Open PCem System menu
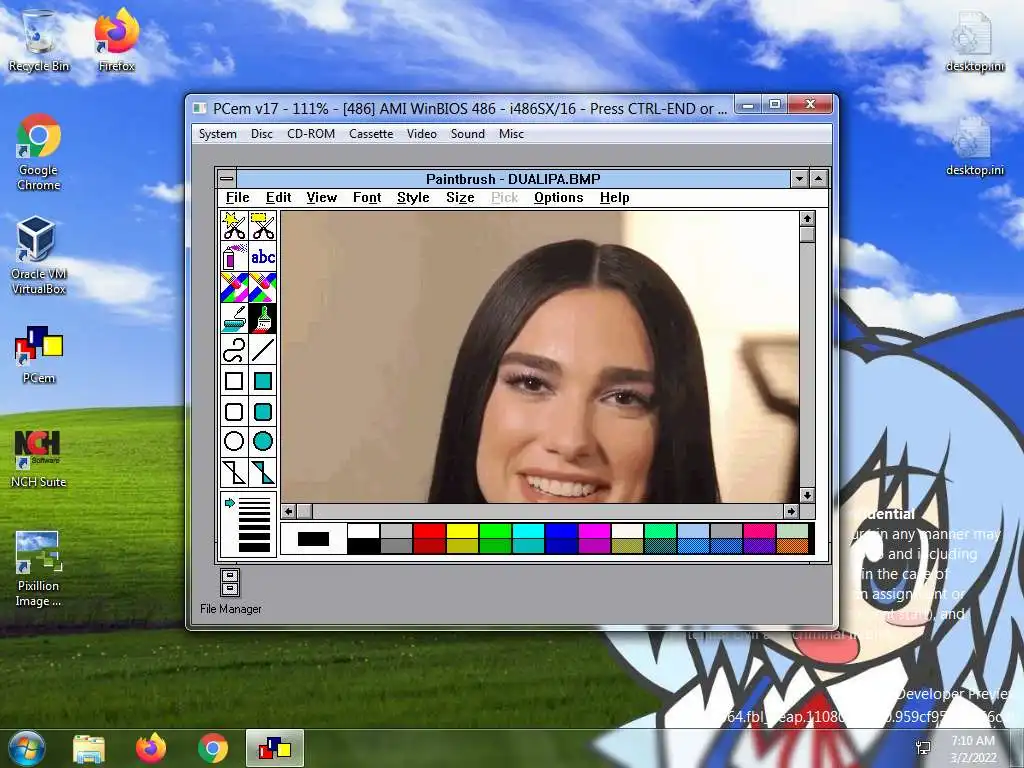Screen dimensions: 1024x768 217,134
